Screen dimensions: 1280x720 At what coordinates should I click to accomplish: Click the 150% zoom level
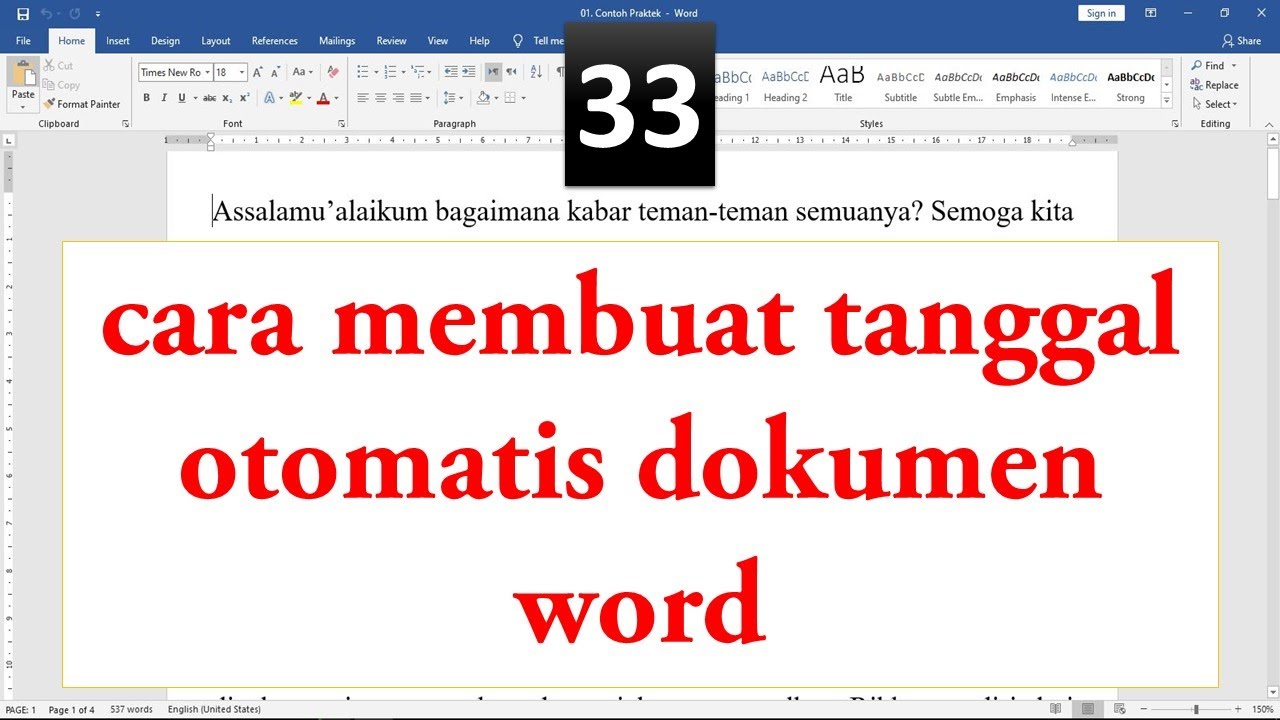point(1263,710)
